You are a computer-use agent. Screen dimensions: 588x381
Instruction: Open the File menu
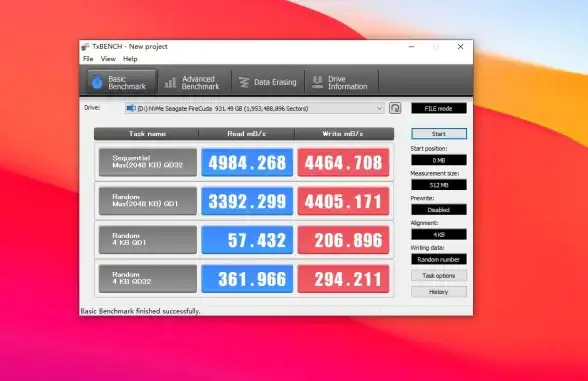click(x=88, y=59)
